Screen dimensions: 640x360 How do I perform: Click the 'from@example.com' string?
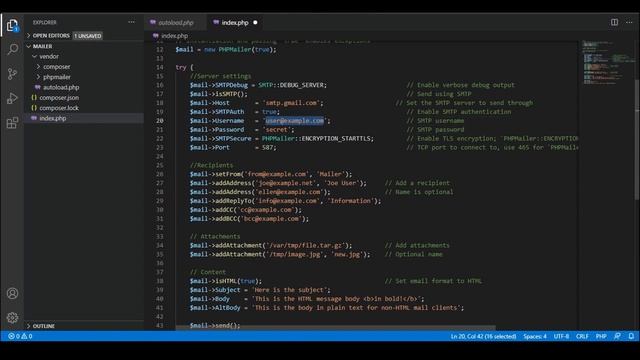point(276,174)
